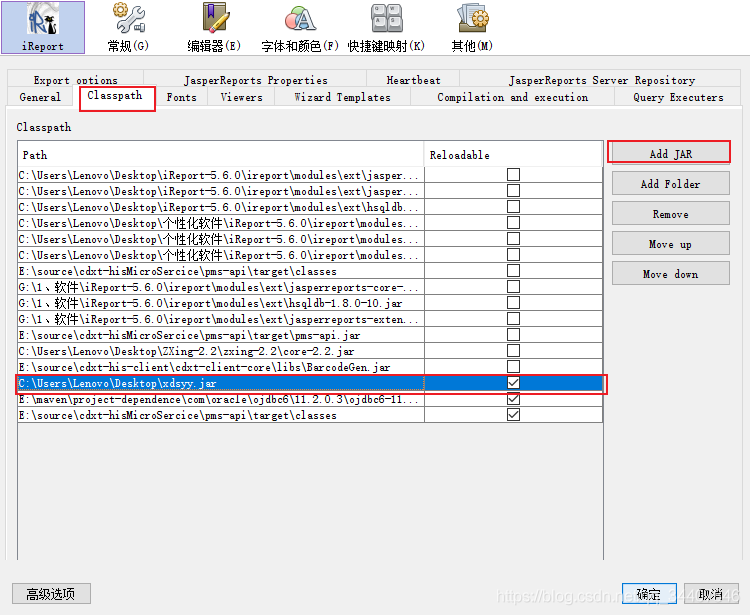This screenshot has width=750, height=615.
Task: Click the Path column header
Action: 221,154
